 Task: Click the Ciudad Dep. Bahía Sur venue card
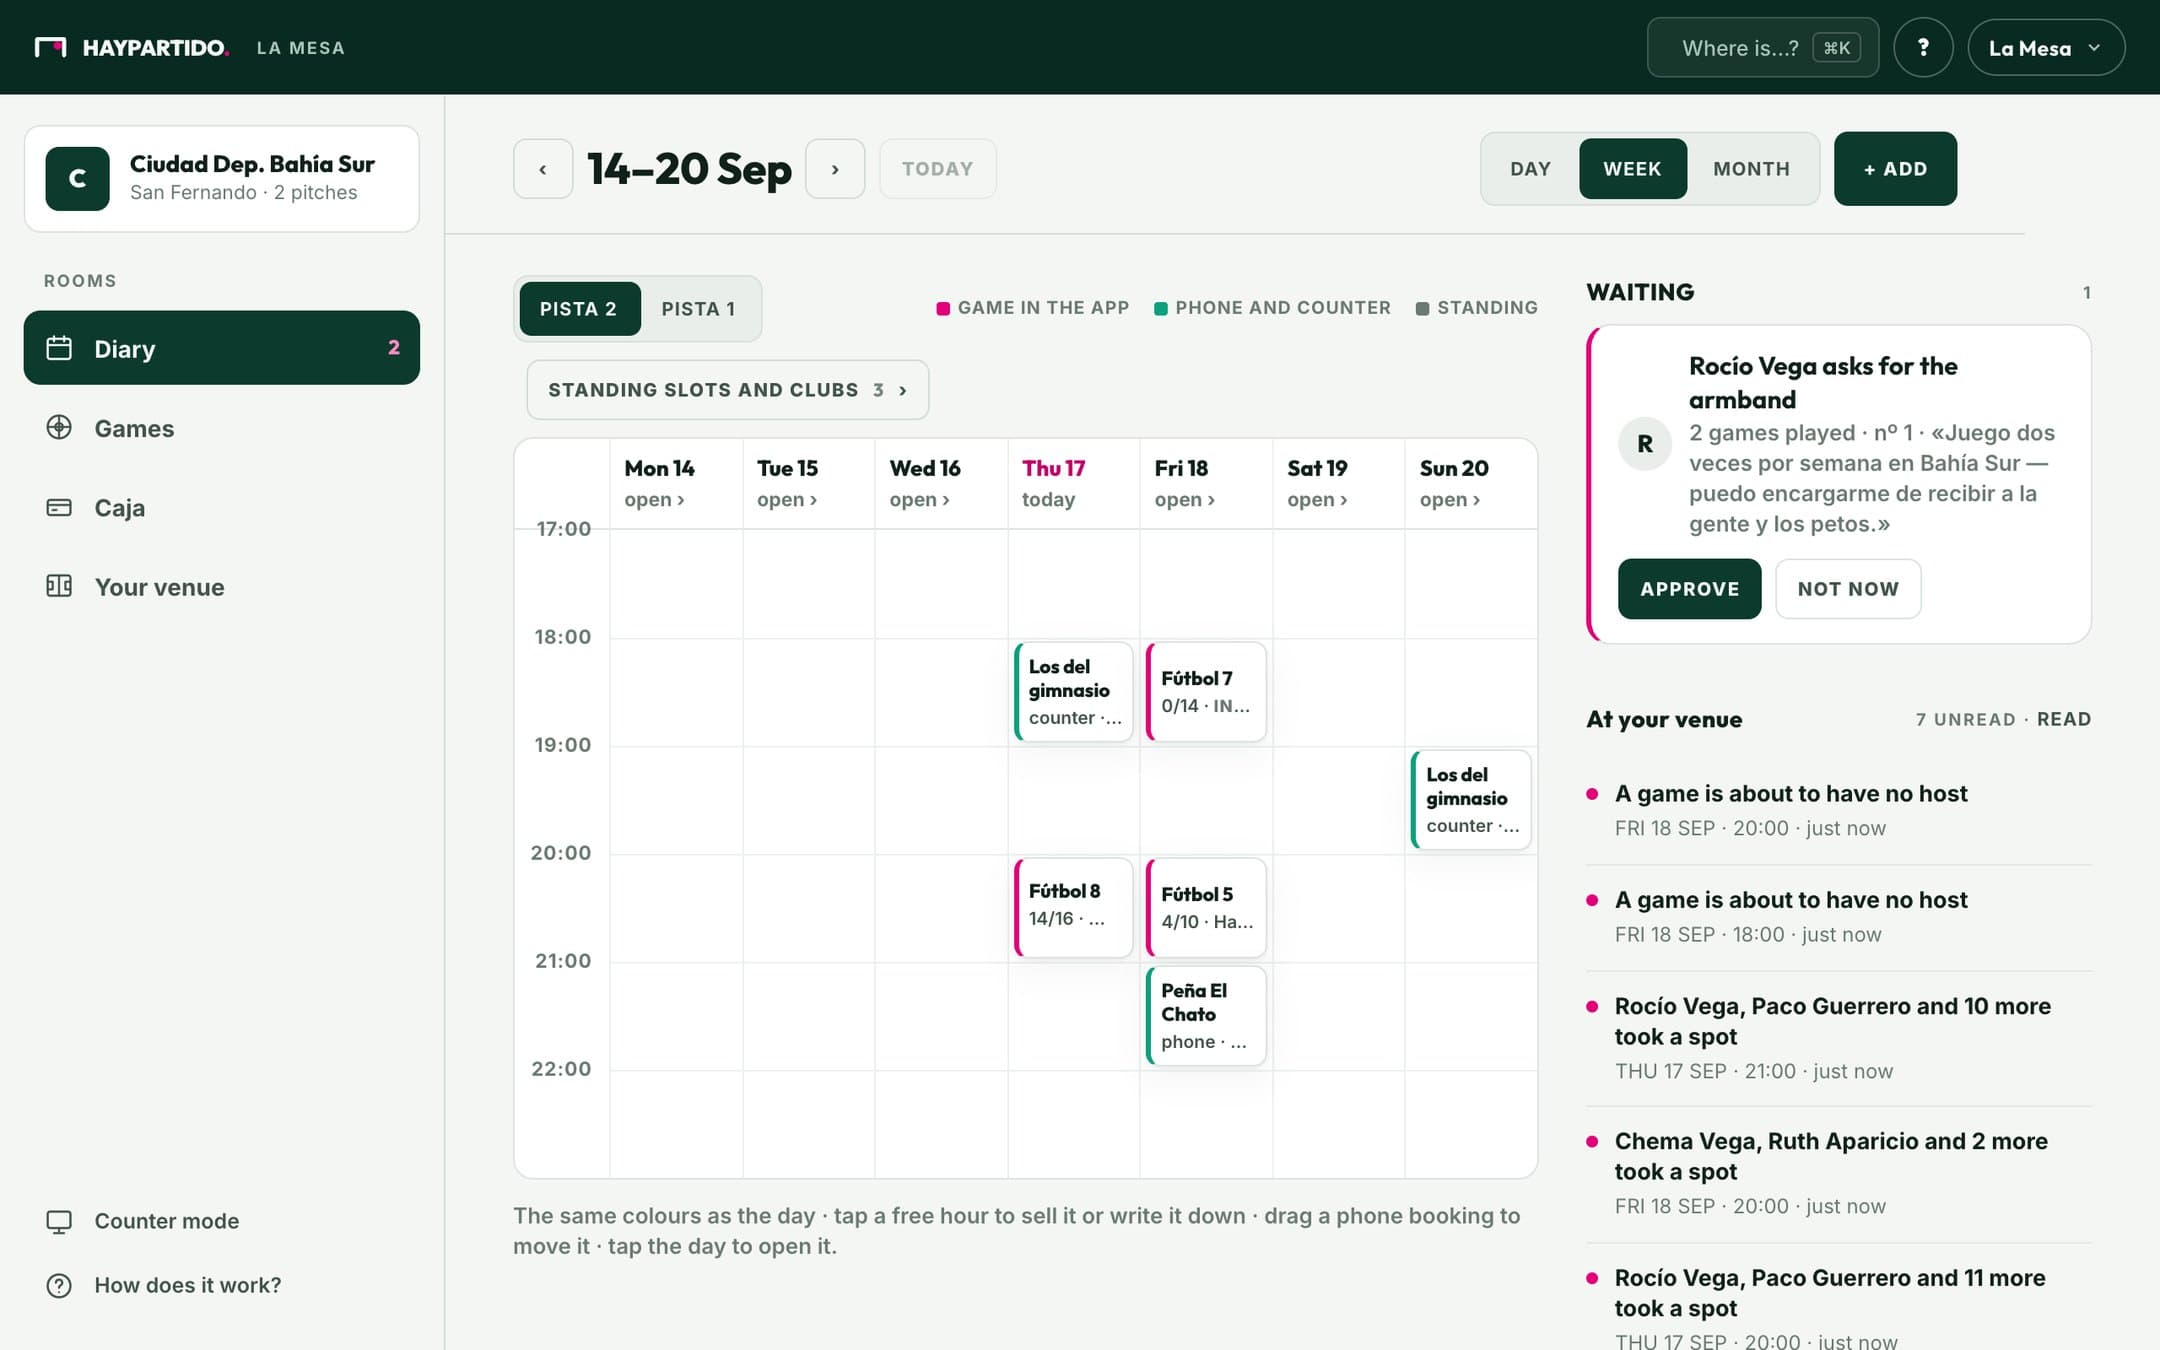[x=222, y=179]
